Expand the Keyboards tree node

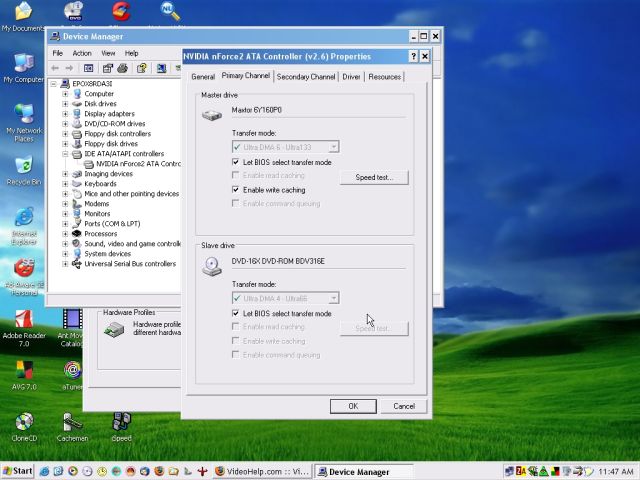tap(65, 184)
